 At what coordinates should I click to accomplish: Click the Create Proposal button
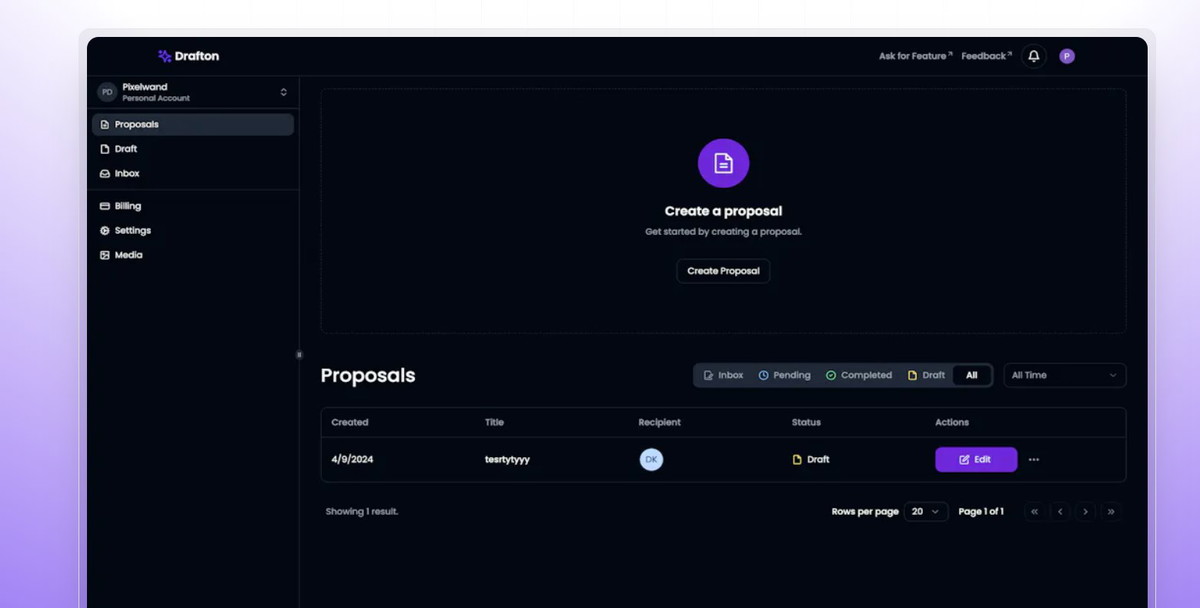[723, 271]
